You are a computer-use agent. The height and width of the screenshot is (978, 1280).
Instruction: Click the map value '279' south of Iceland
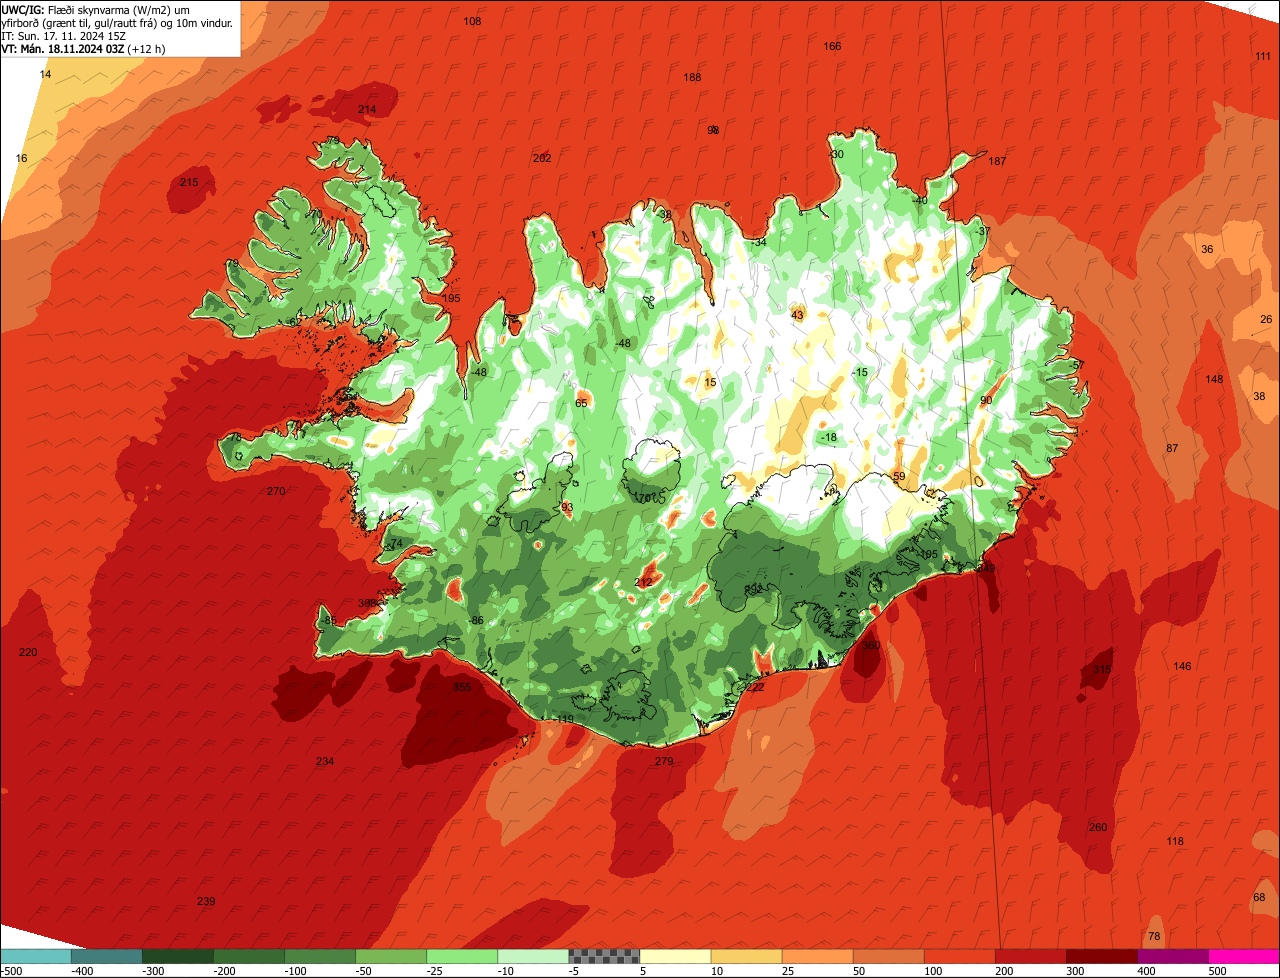(x=664, y=761)
